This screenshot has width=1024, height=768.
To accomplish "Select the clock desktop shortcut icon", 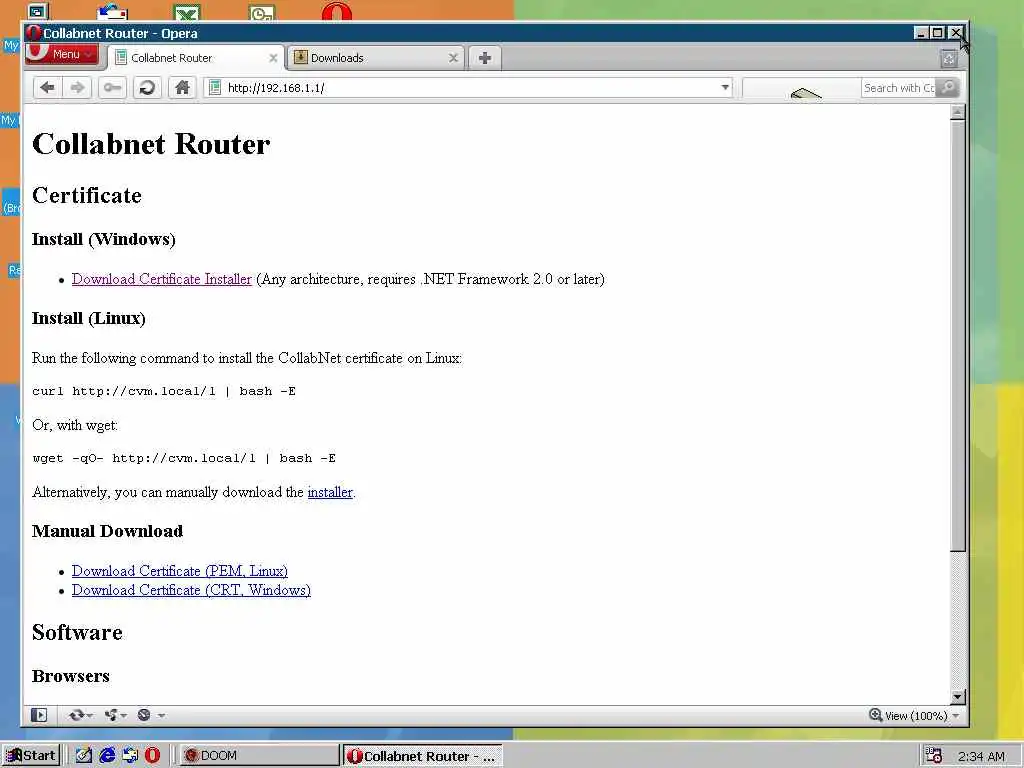I will [262, 12].
